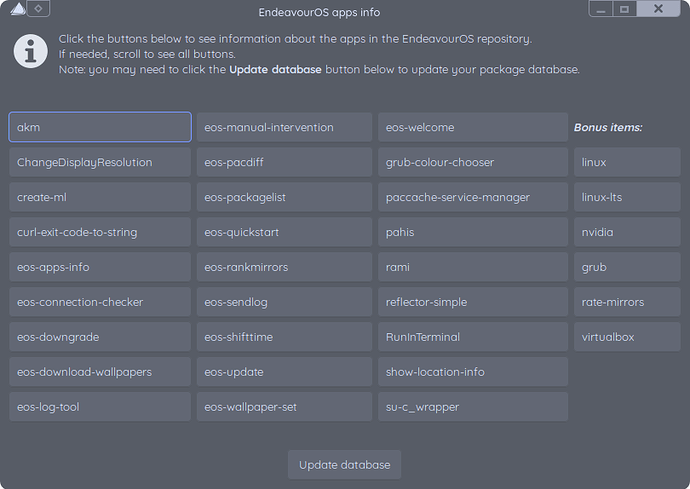Show eos-download-wallpapers info
The width and height of the screenshot is (690, 489).
[100, 372]
